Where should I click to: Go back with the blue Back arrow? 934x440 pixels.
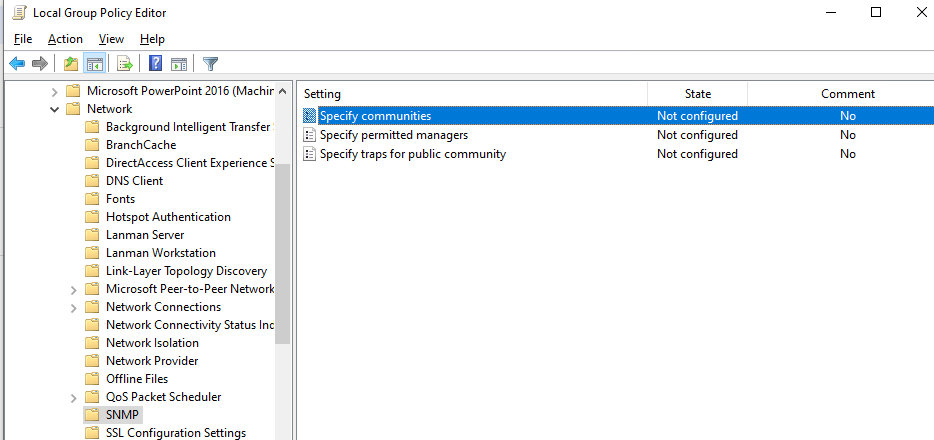pos(17,63)
